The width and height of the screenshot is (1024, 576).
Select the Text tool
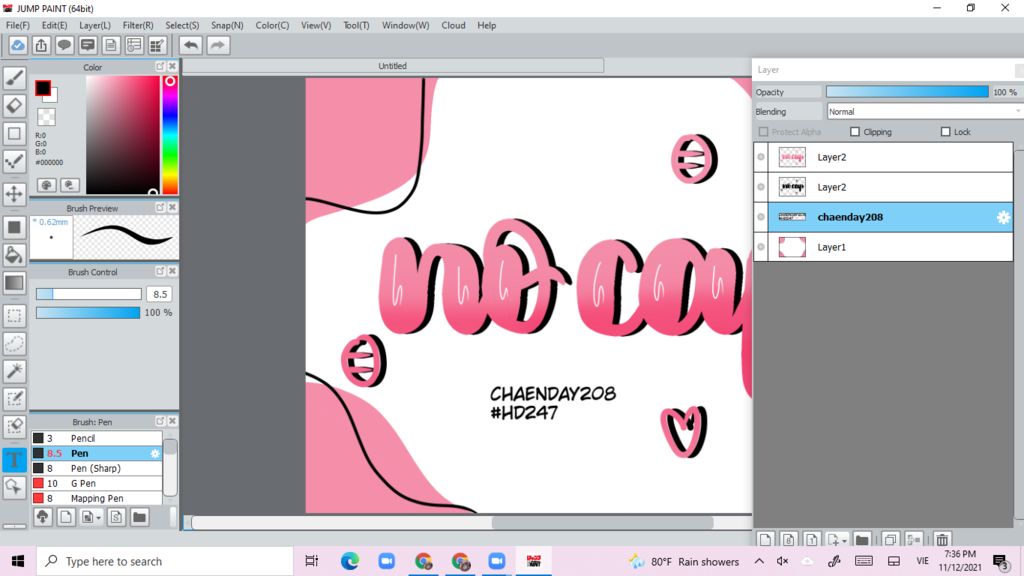click(x=14, y=459)
